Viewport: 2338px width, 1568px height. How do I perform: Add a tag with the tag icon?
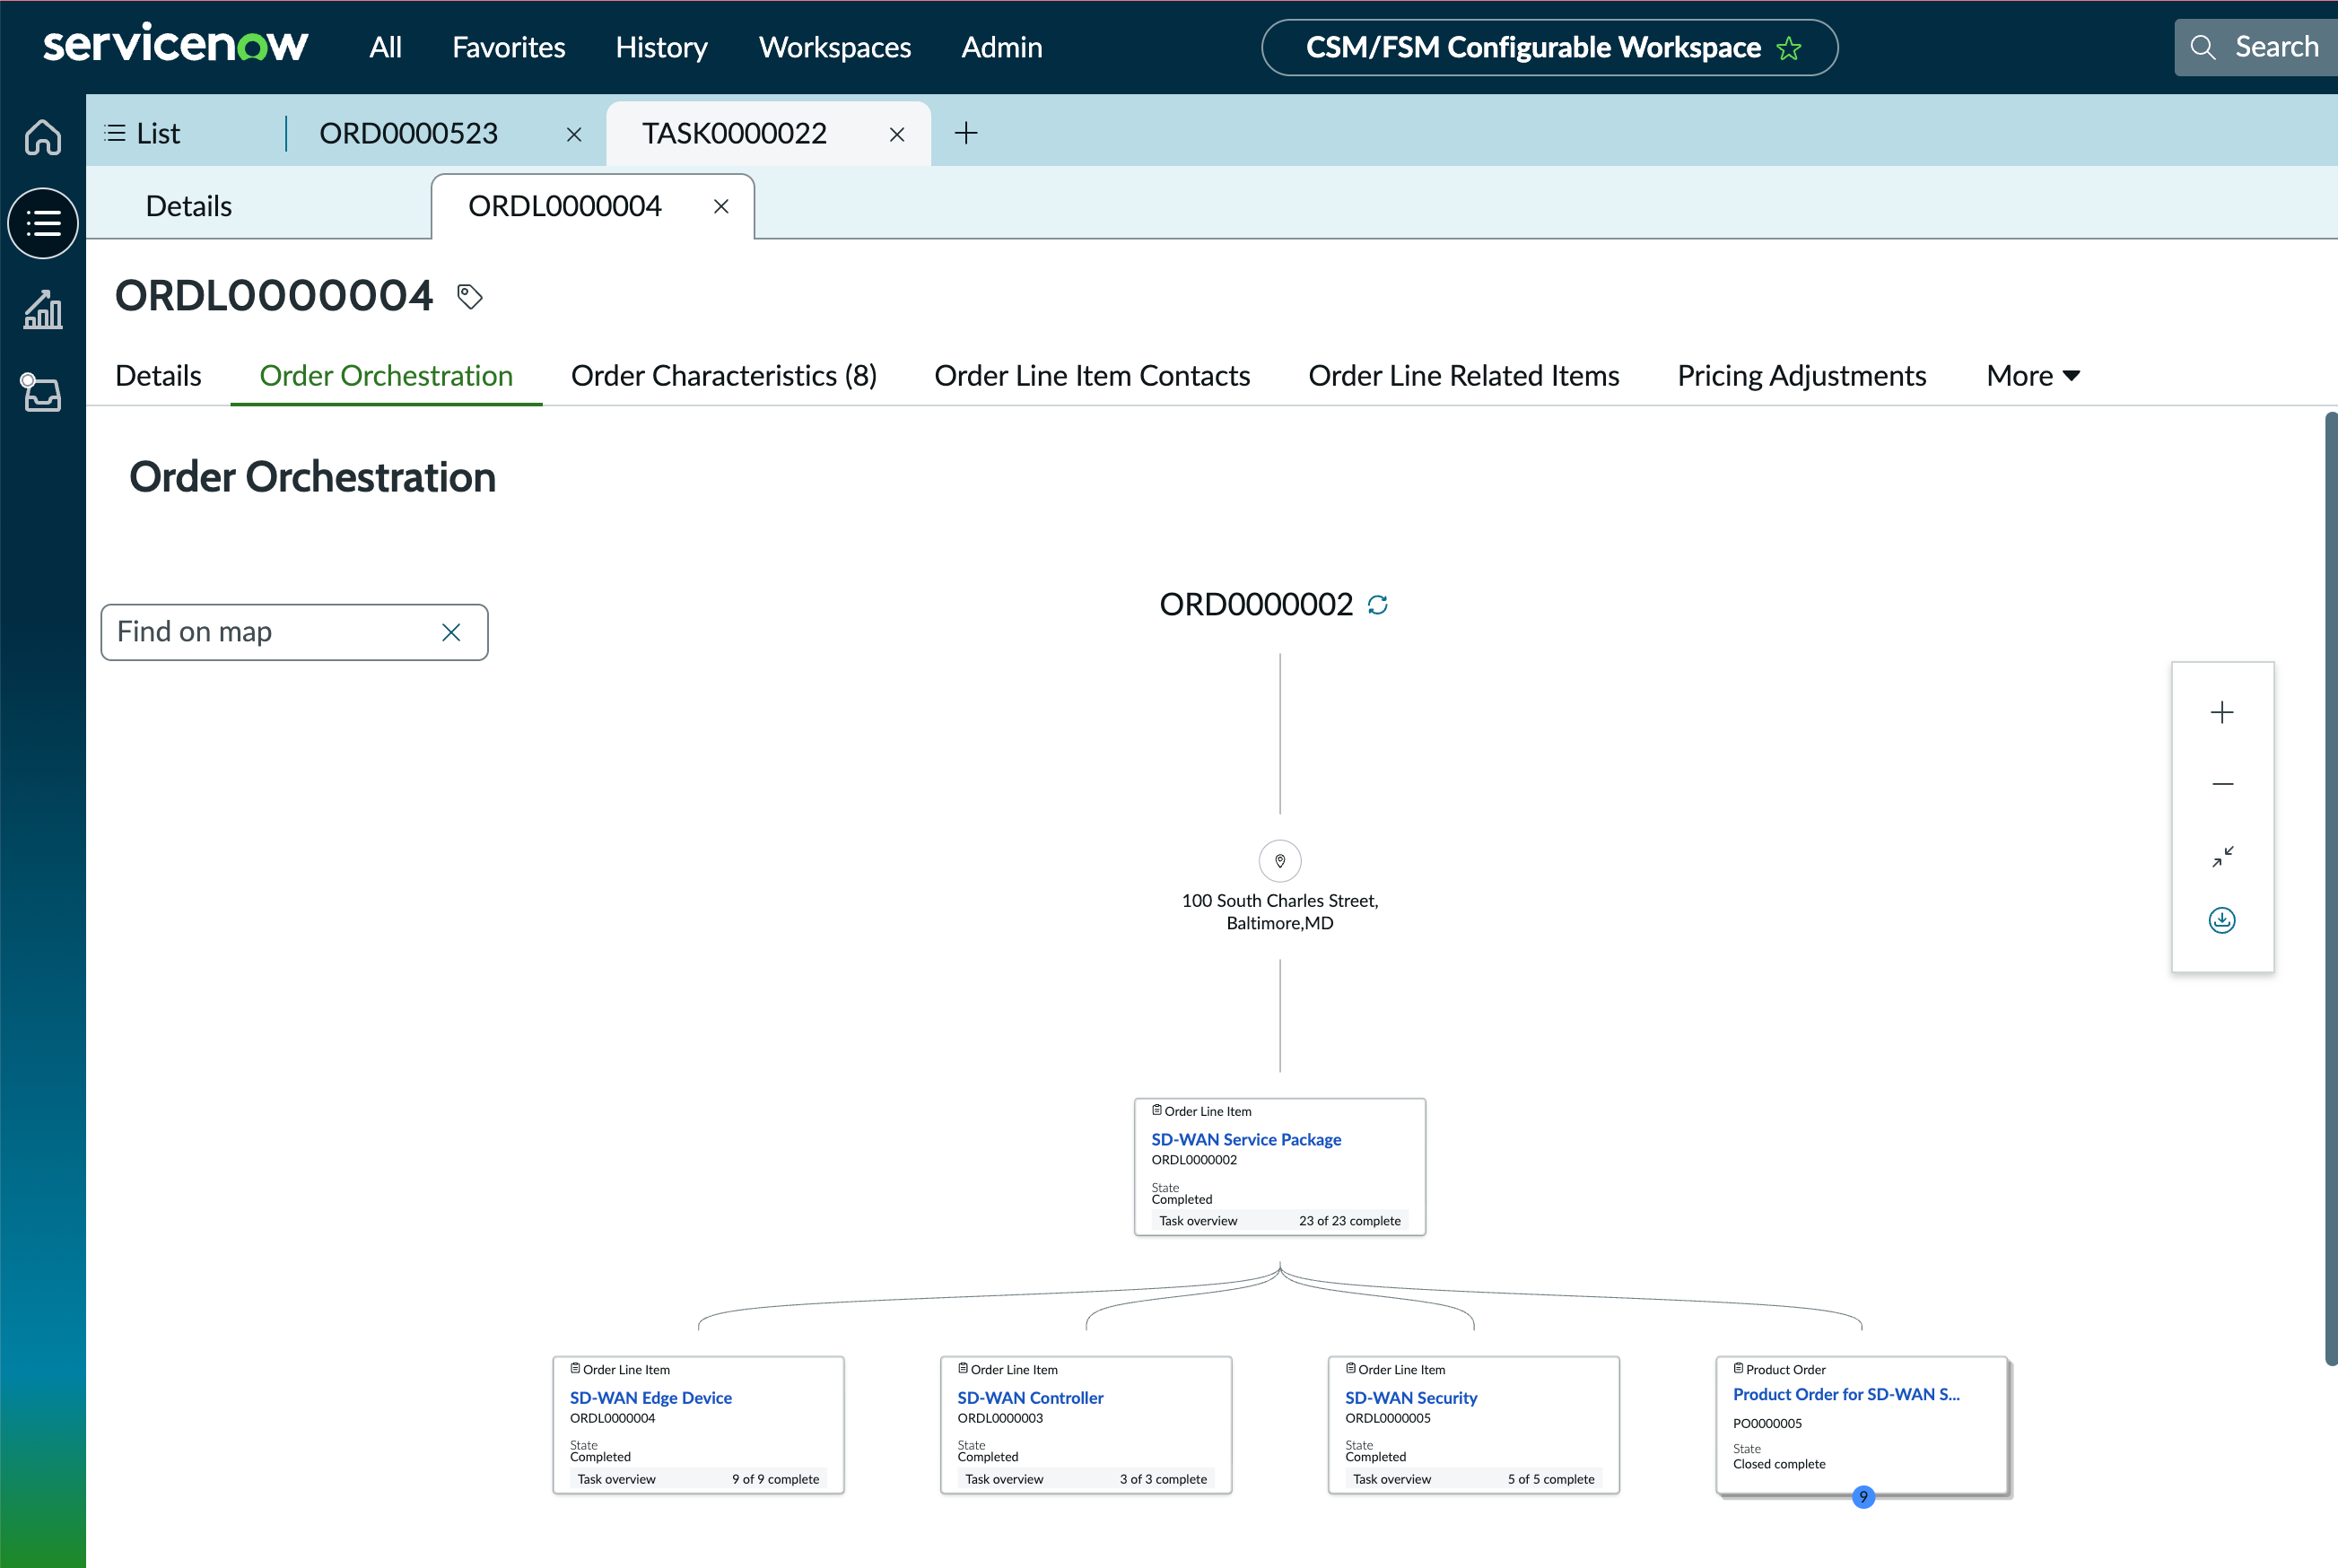point(470,296)
